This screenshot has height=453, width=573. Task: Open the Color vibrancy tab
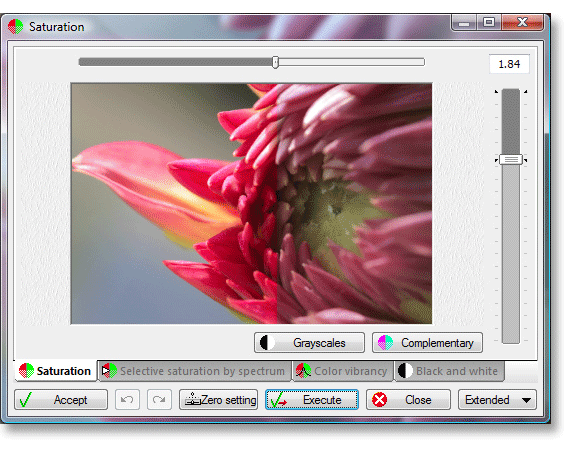(343, 371)
